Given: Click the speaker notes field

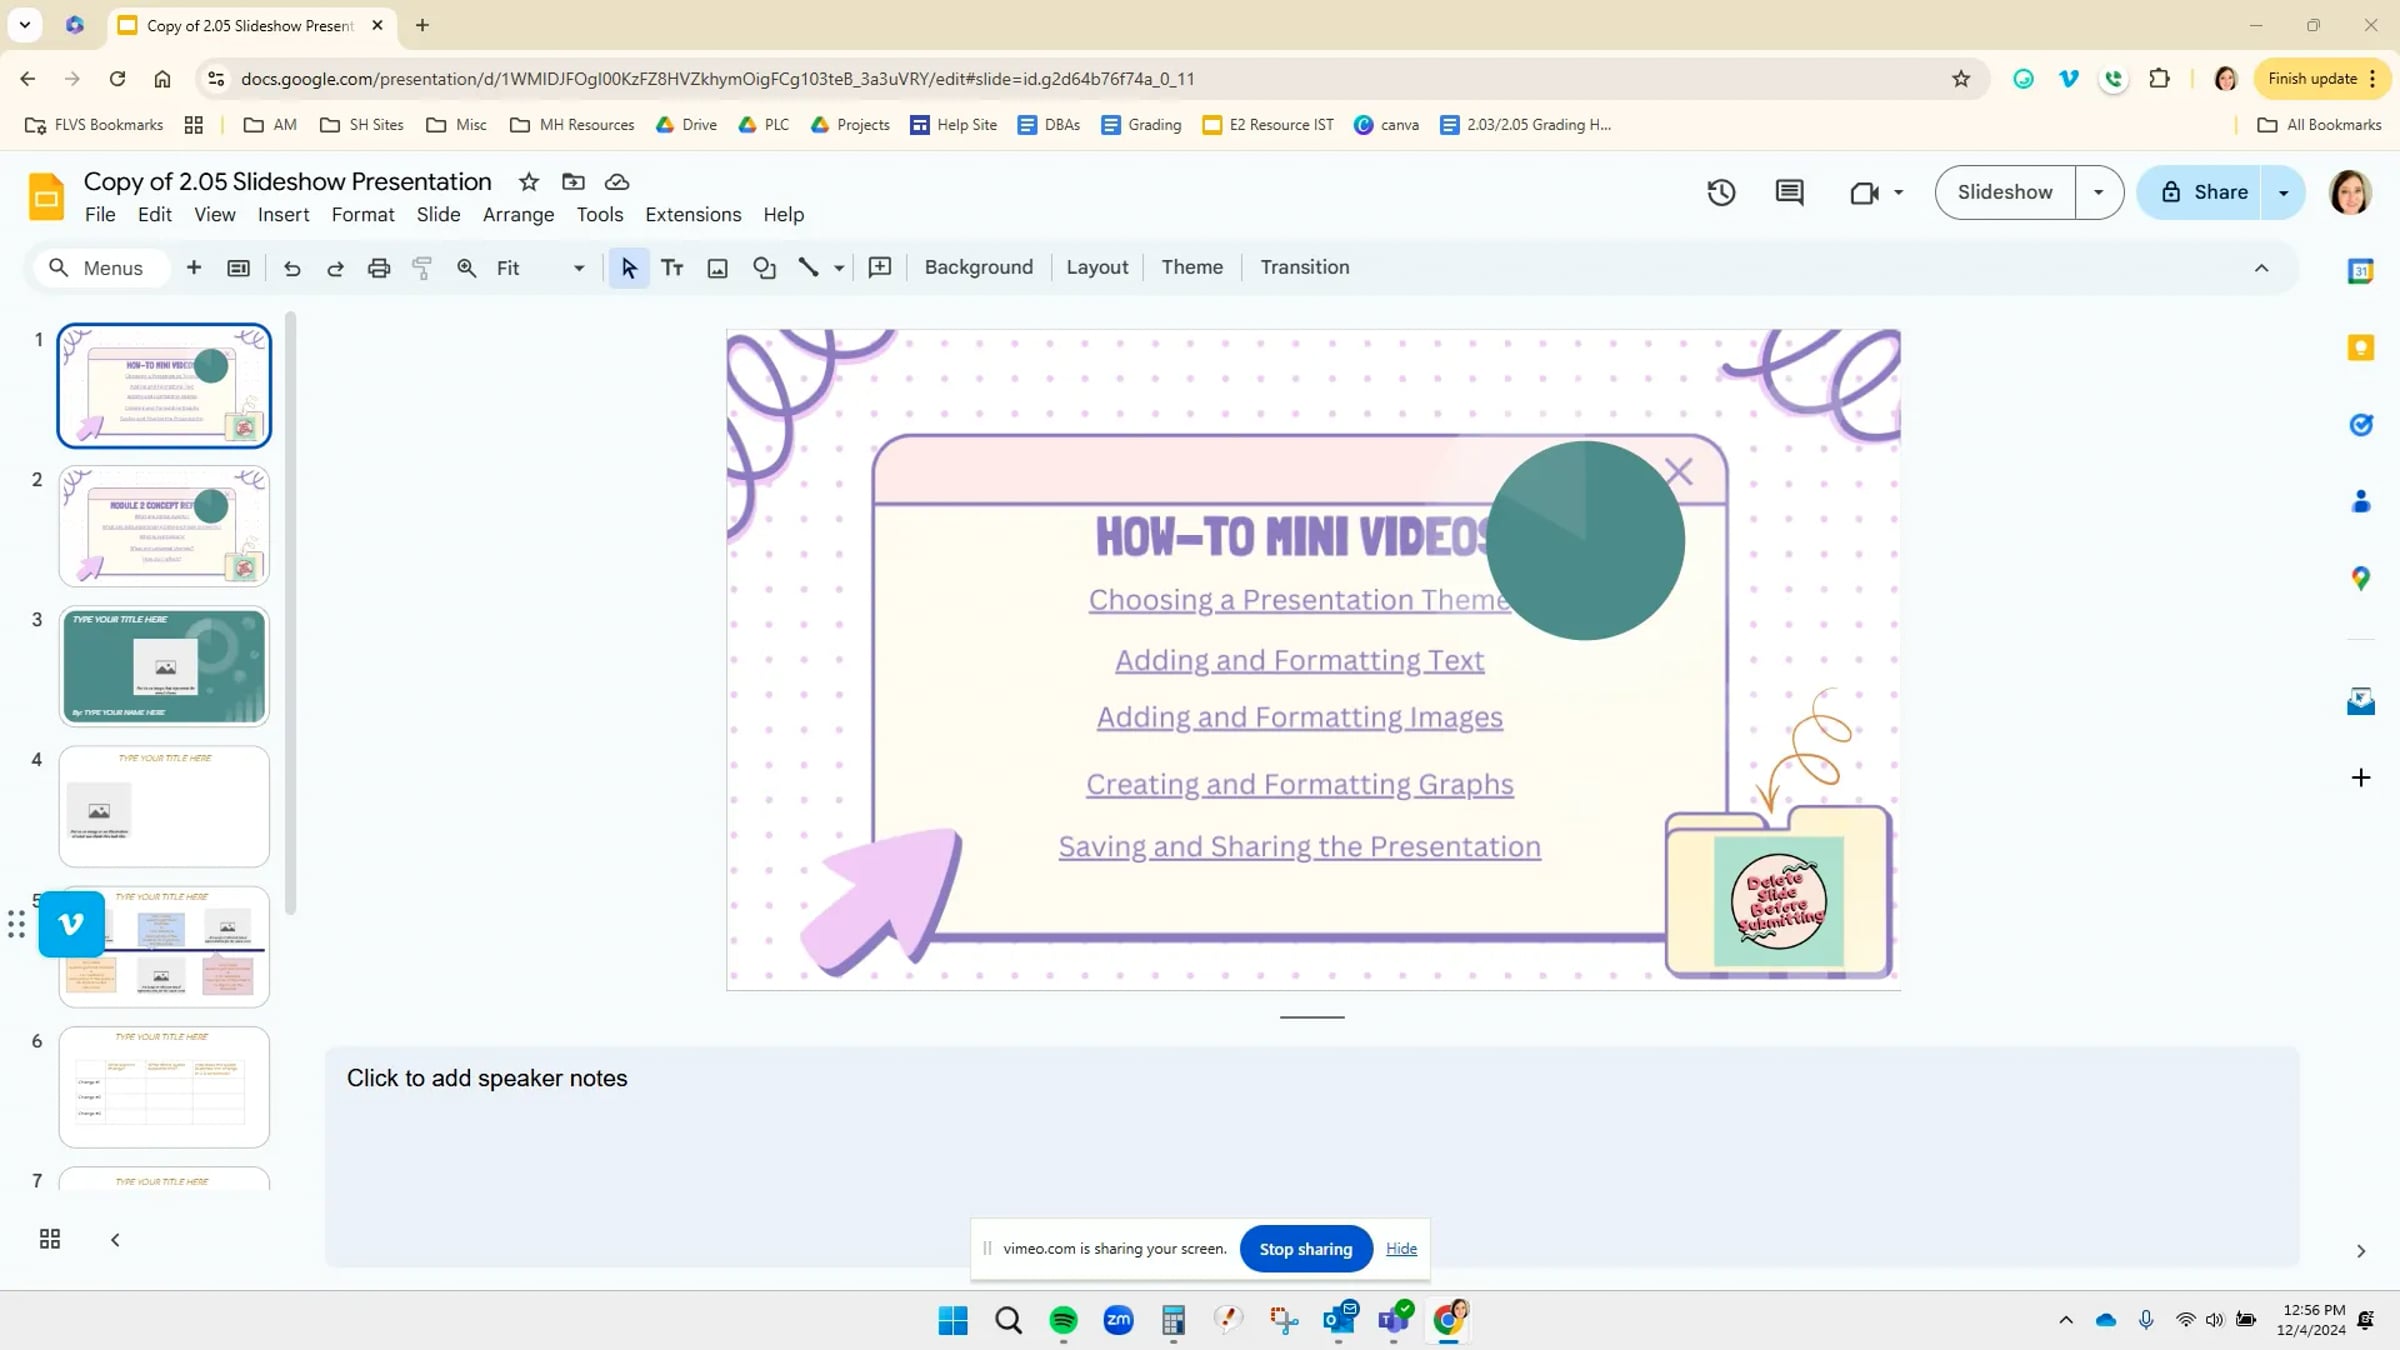Looking at the screenshot, I should pyautogui.click(x=1312, y=1157).
